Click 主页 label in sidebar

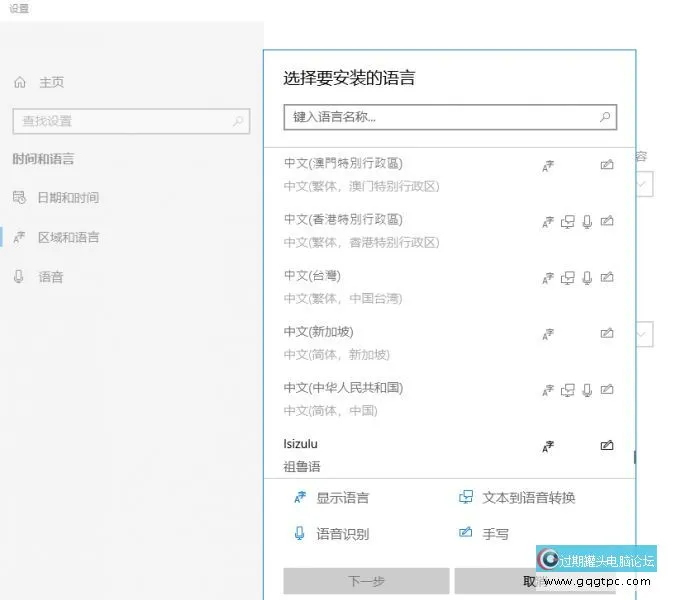pyautogui.click(x=52, y=82)
